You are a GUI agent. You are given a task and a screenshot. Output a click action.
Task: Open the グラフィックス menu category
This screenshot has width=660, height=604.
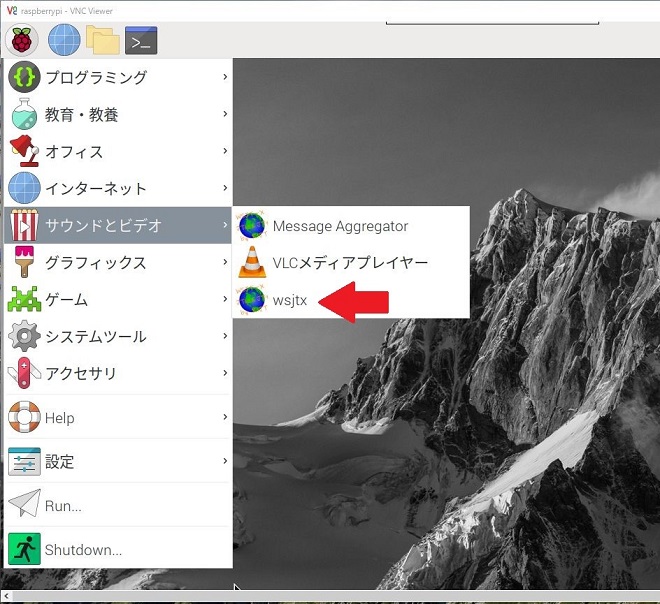[118, 262]
